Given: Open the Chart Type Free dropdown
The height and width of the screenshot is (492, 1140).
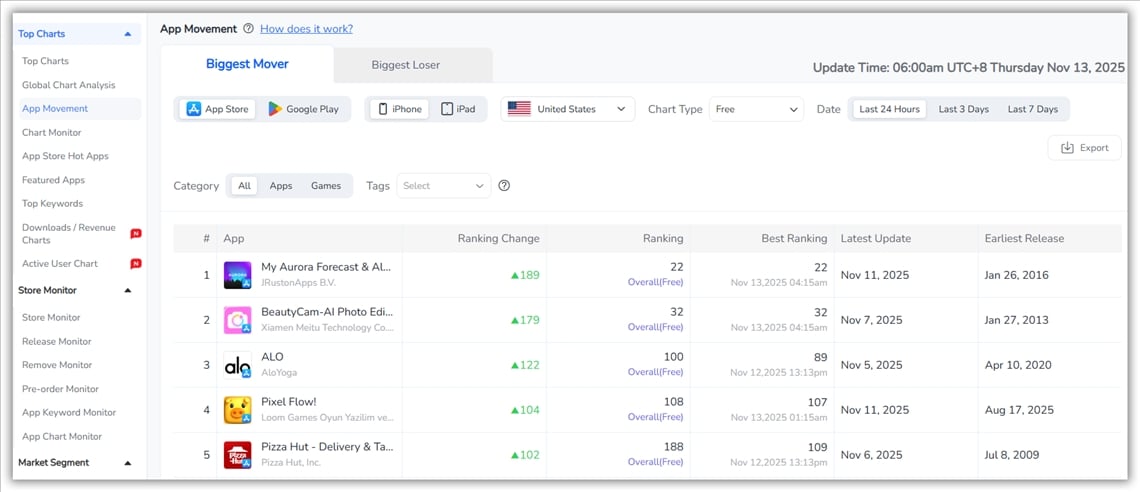Looking at the screenshot, I should coord(756,109).
